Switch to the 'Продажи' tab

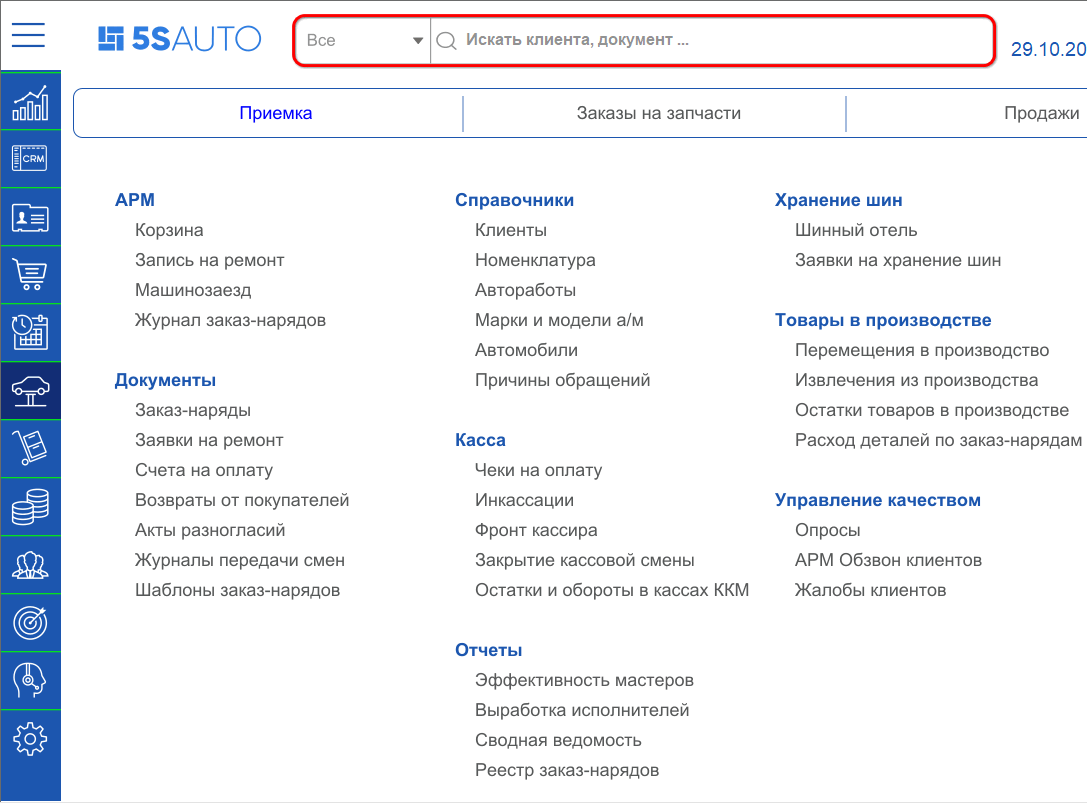click(1042, 113)
